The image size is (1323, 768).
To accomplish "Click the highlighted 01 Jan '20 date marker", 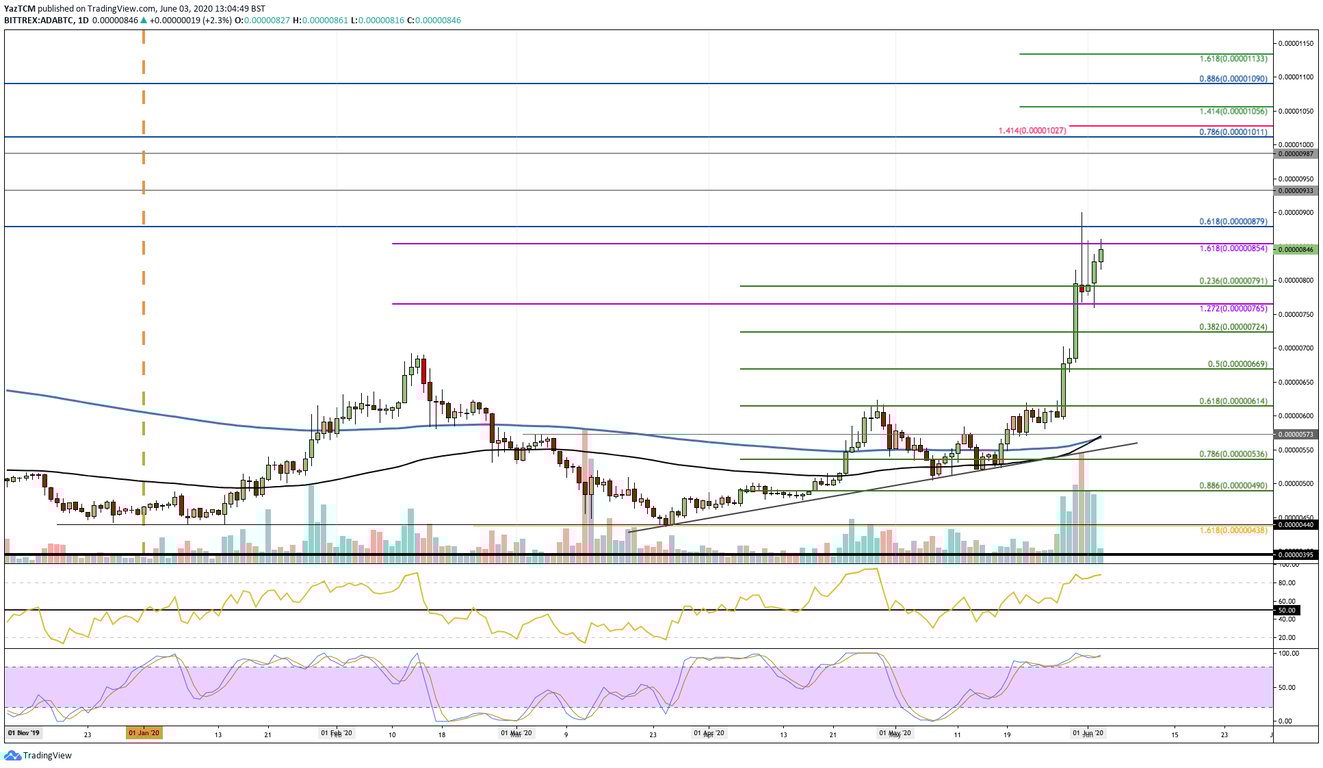I will (144, 731).
